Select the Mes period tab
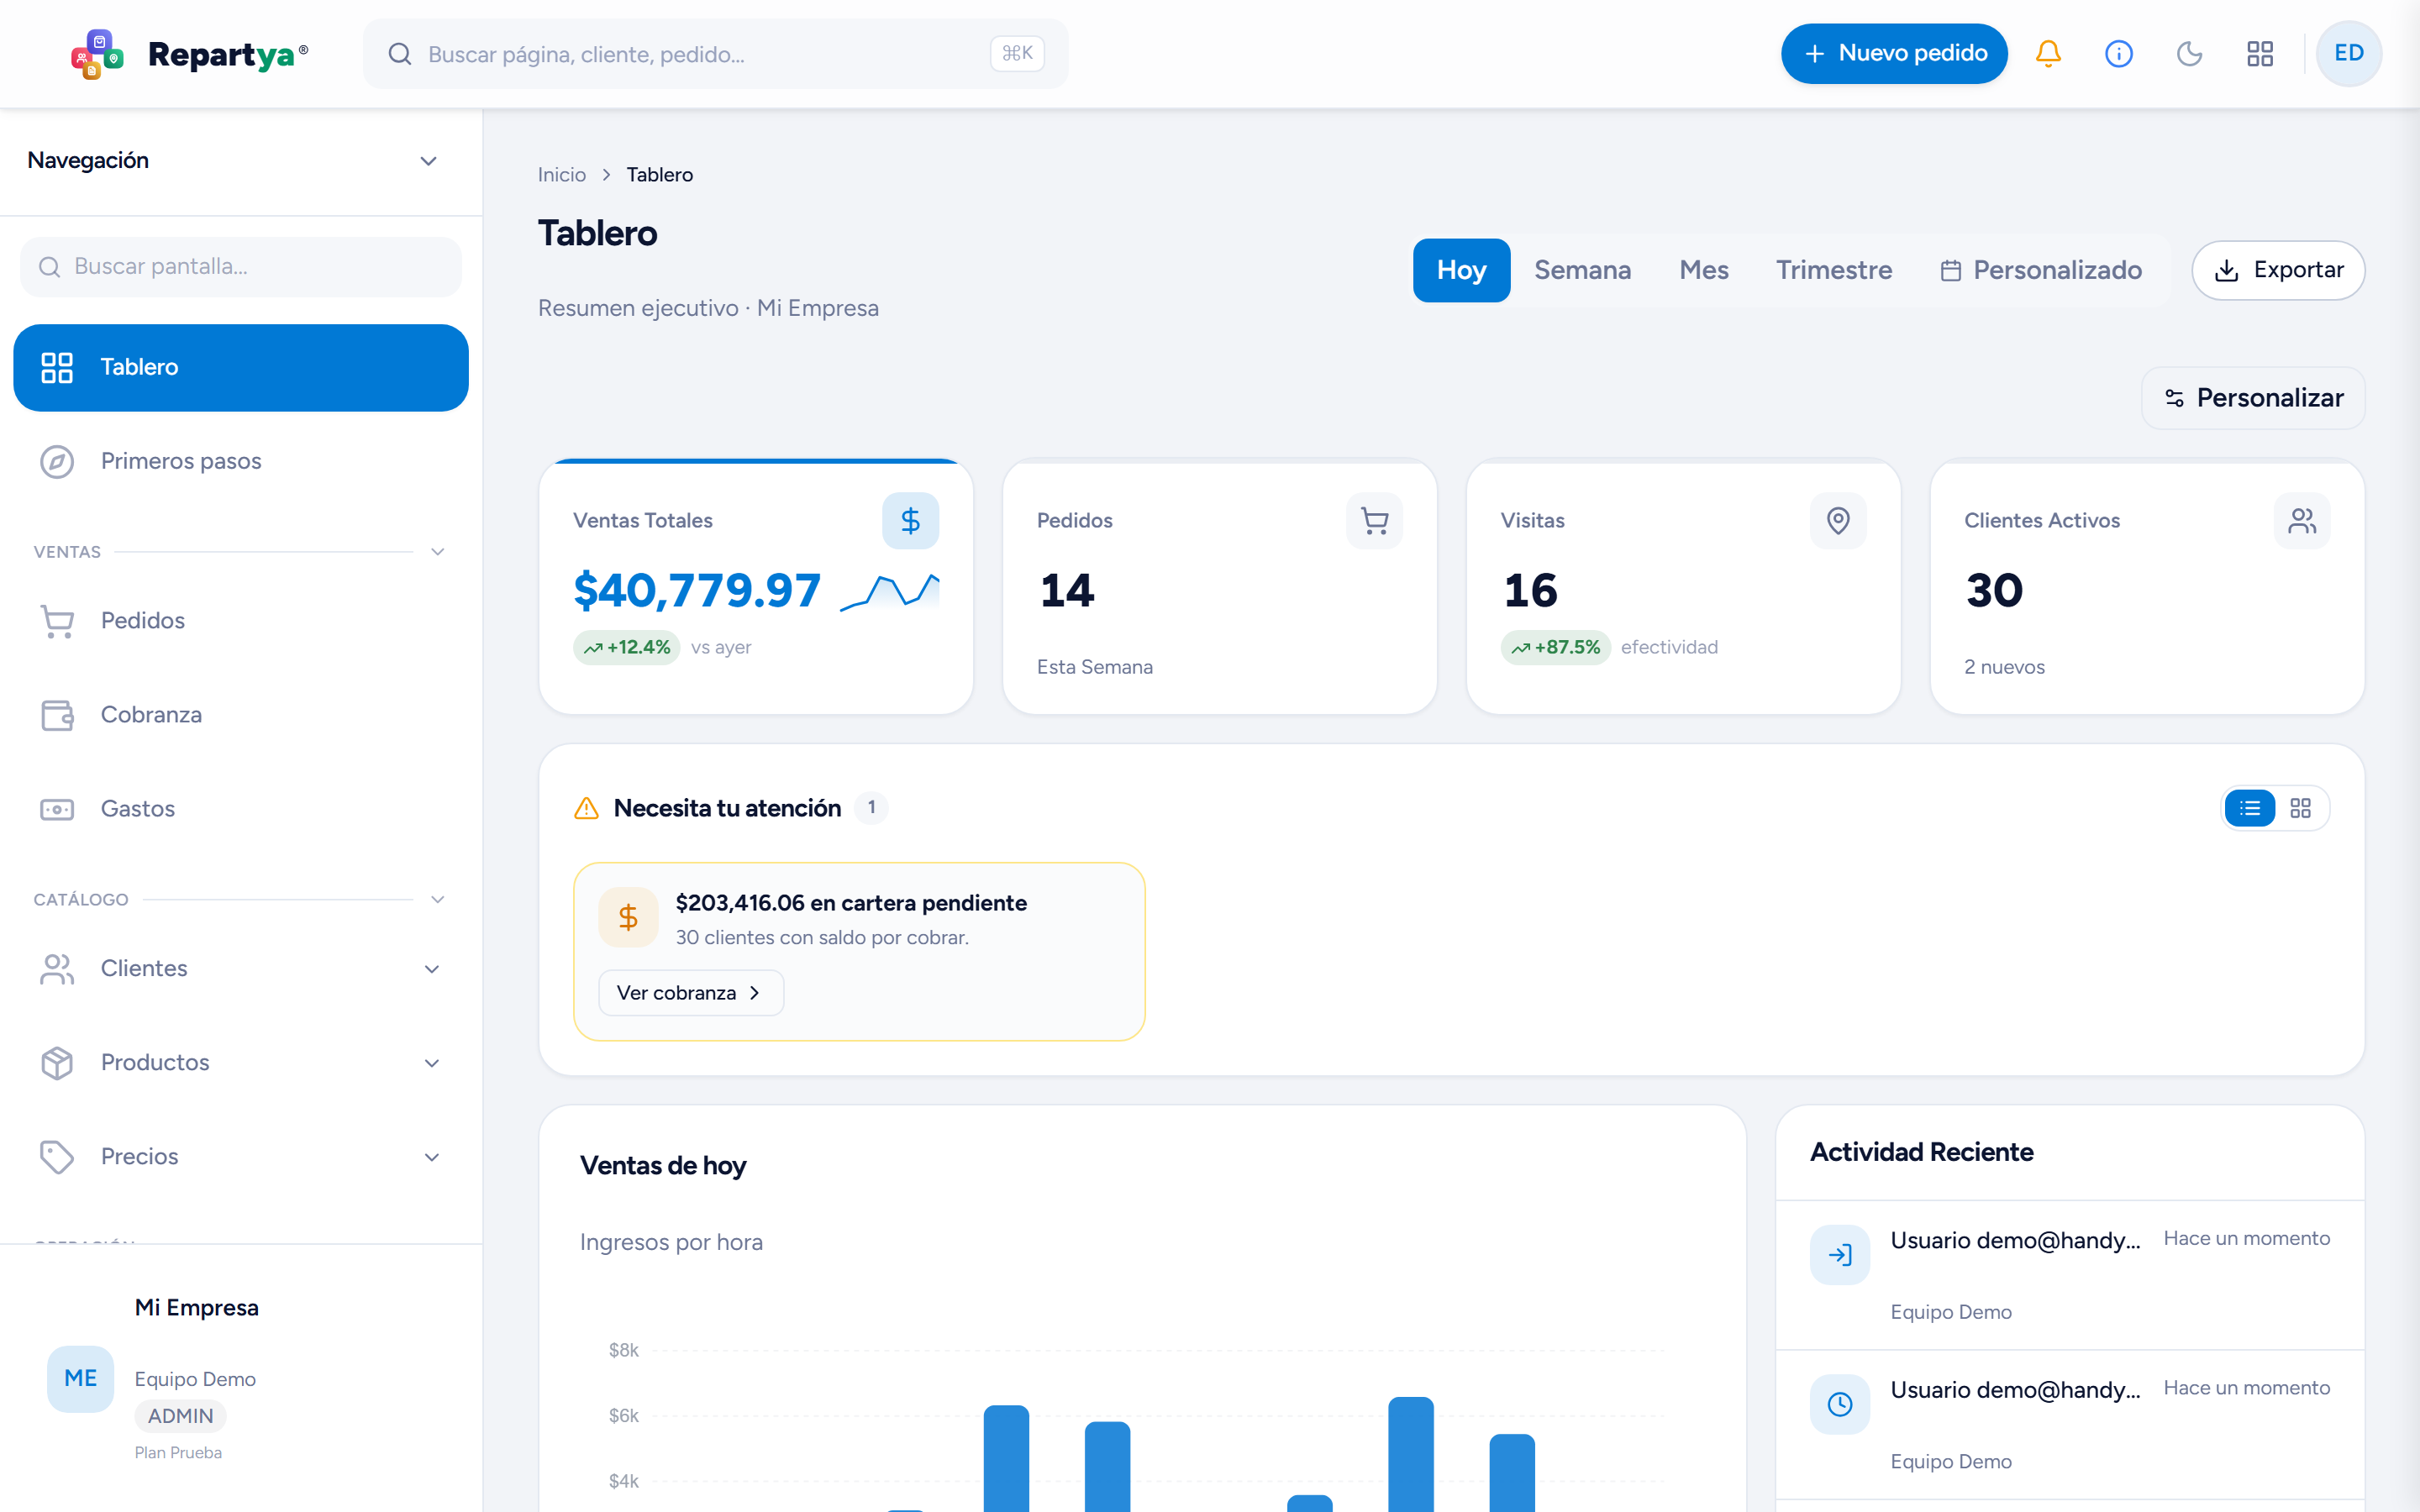This screenshot has width=2420, height=1512. (1704, 270)
